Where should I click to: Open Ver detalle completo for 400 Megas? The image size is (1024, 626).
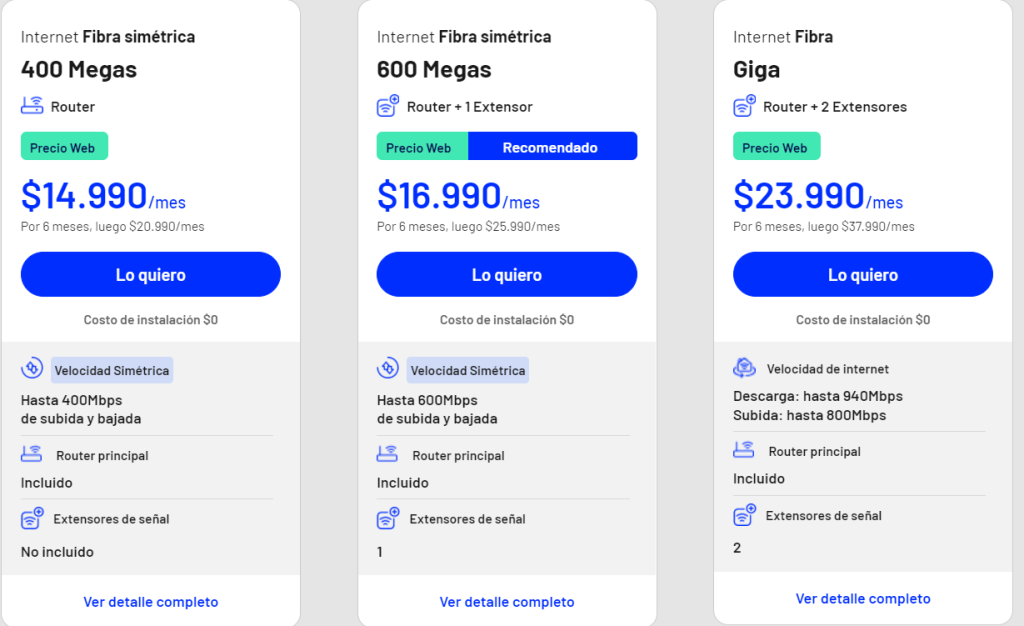[x=151, y=602]
